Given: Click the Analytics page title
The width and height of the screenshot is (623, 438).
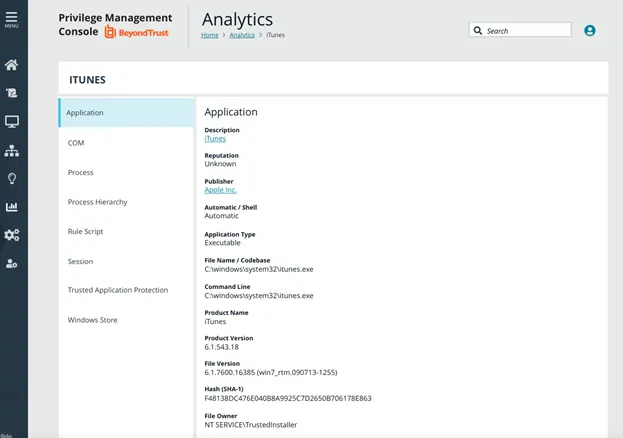Looking at the screenshot, I should [x=237, y=19].
